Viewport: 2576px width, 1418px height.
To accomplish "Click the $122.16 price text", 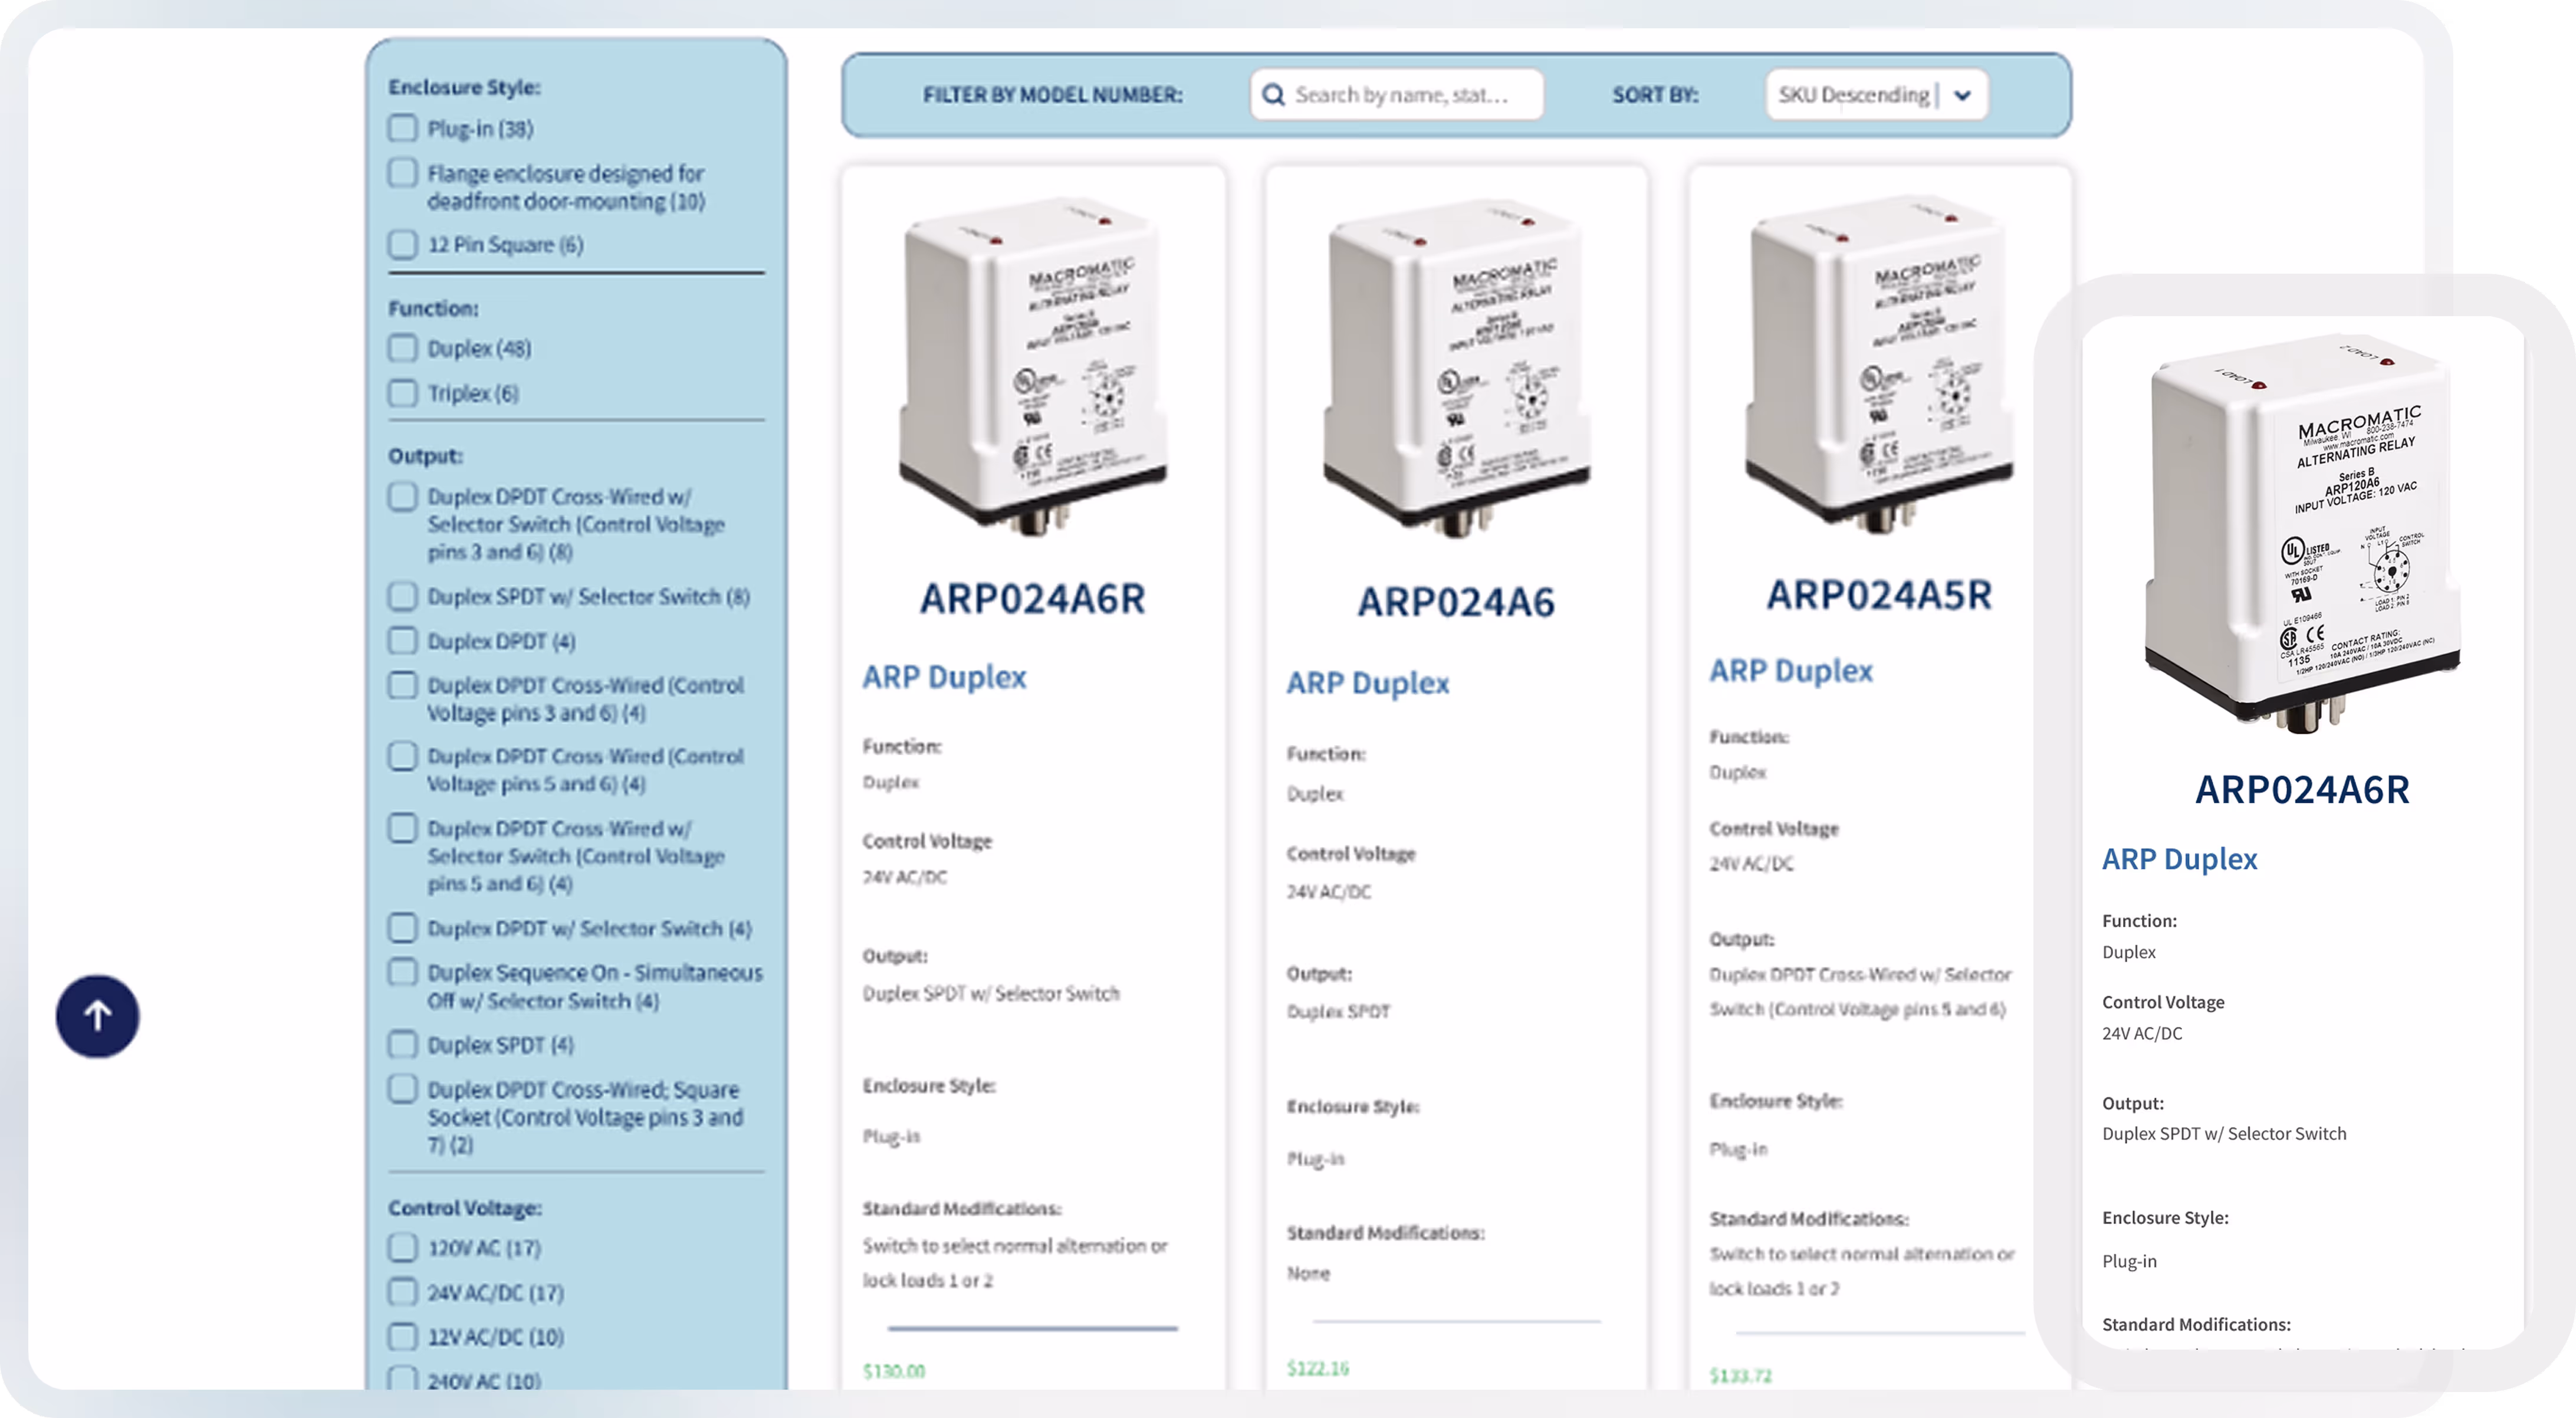I will 1318,1368.
